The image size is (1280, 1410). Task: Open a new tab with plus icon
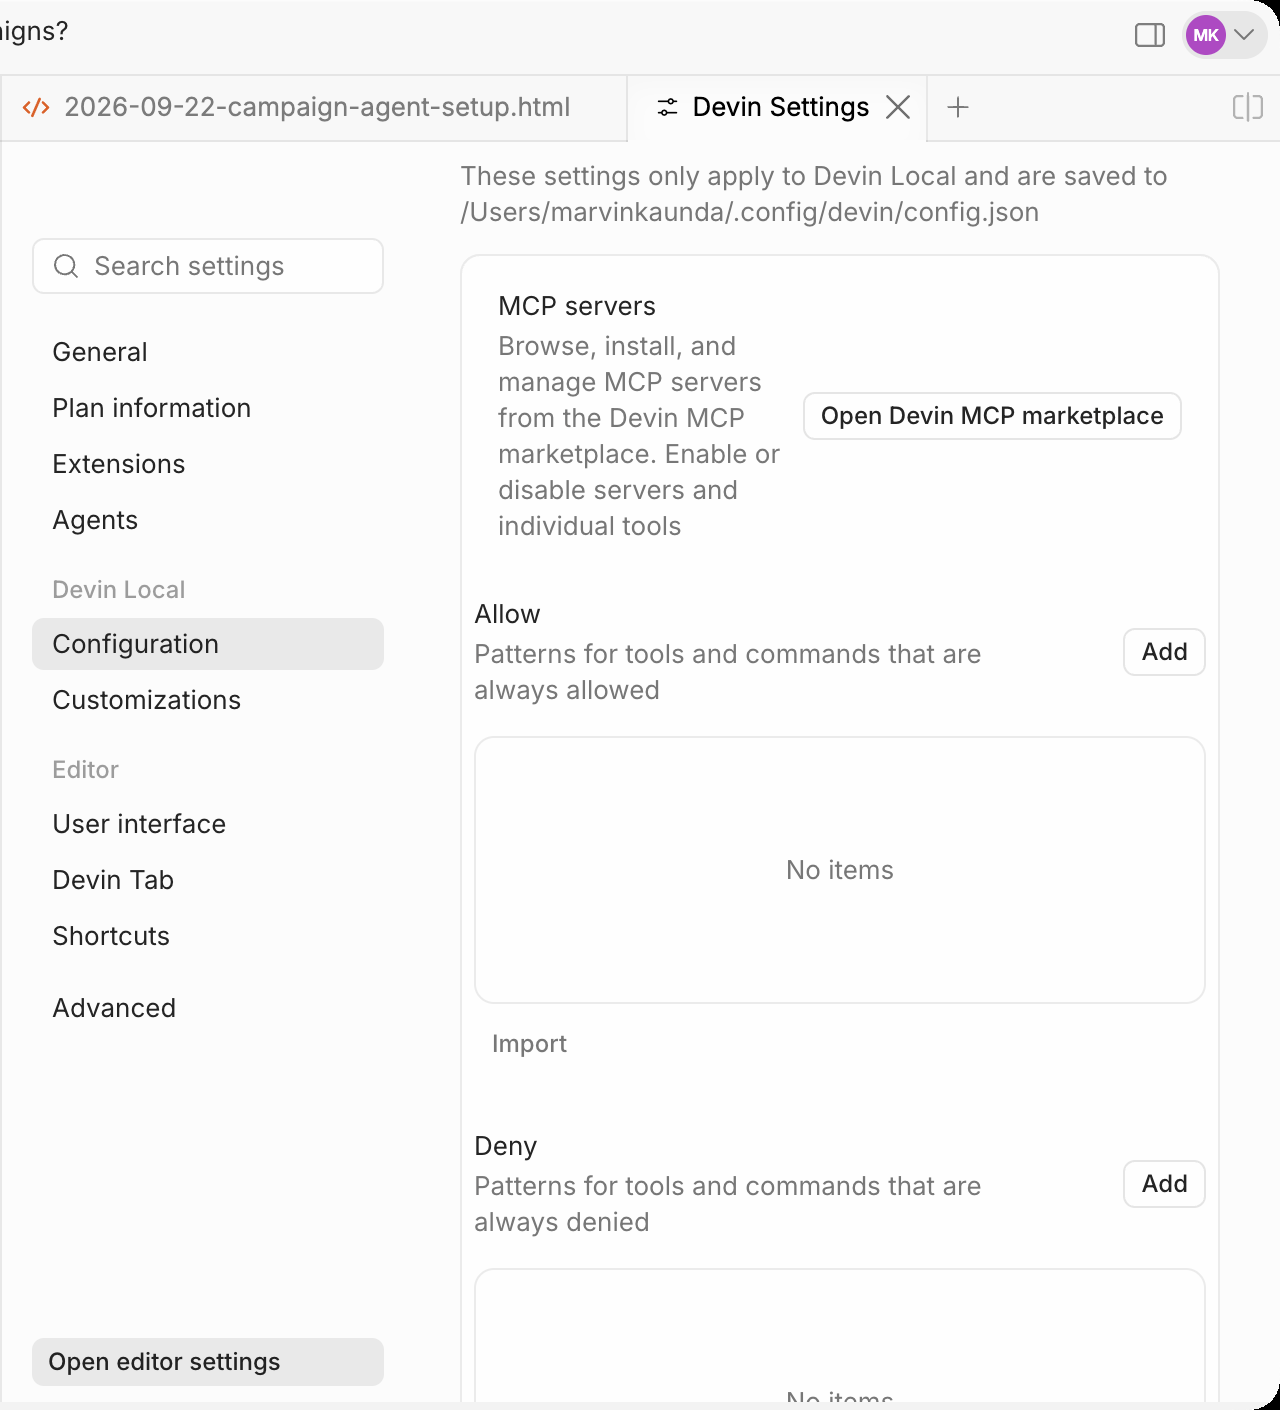pos(958,107)
